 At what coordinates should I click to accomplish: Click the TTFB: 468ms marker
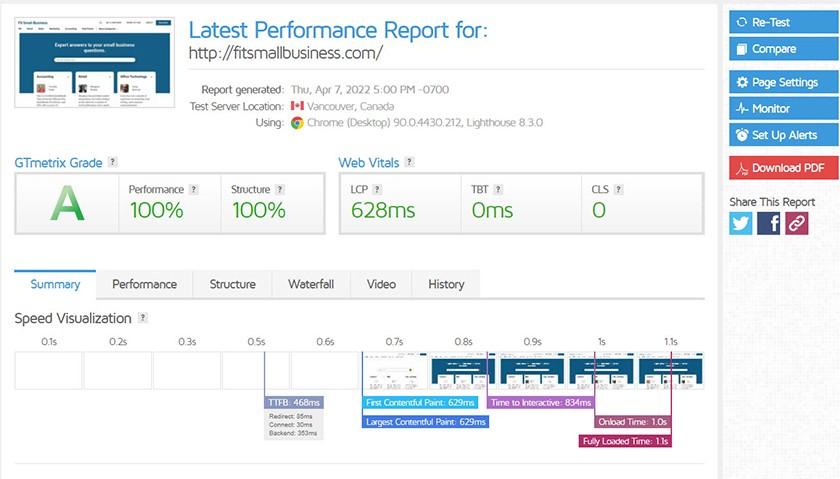[x=294, y=402]
